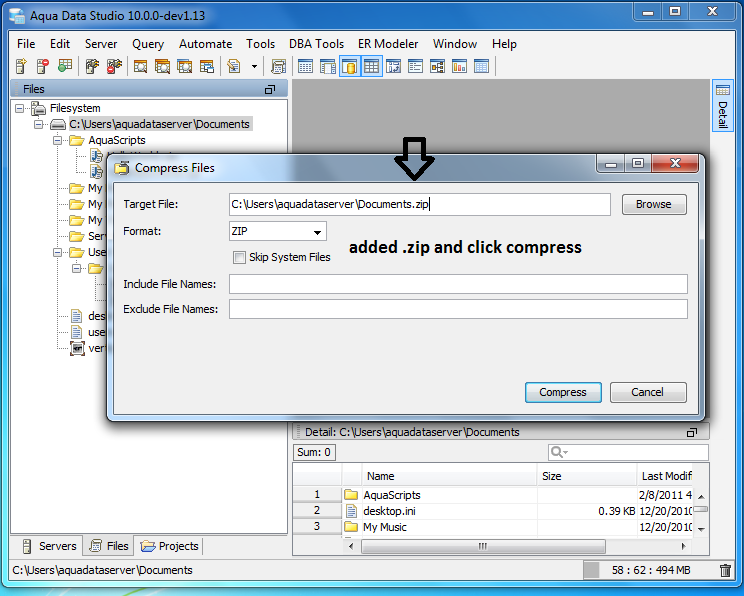
Task: Click the open script page icon
Action: [233, 66]
